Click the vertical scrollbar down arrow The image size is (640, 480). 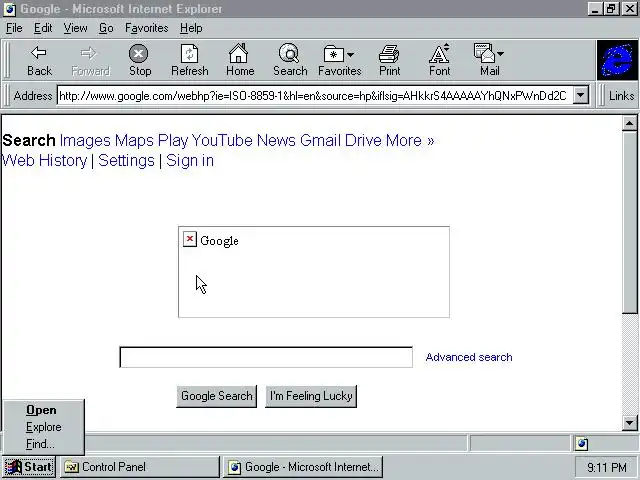(x=629, y=423)
